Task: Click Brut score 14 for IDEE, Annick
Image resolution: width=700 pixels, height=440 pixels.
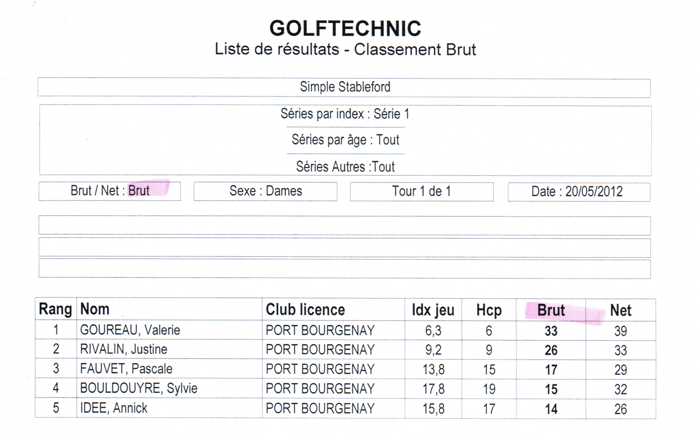Action: [x=551, y=409]
